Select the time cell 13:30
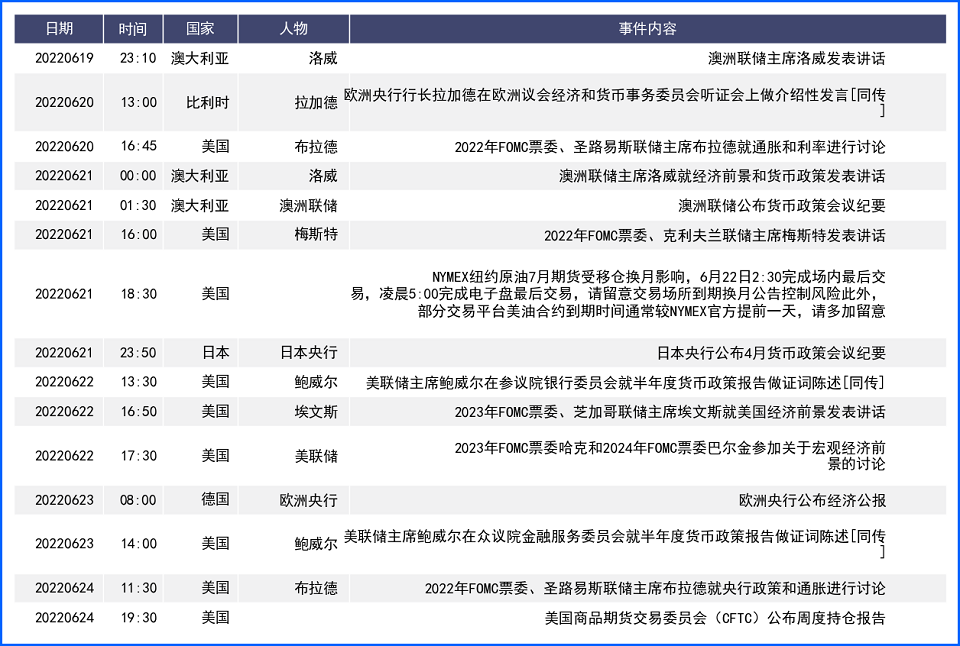This screenshot has width=960, height=646. [x=138, y=382]
